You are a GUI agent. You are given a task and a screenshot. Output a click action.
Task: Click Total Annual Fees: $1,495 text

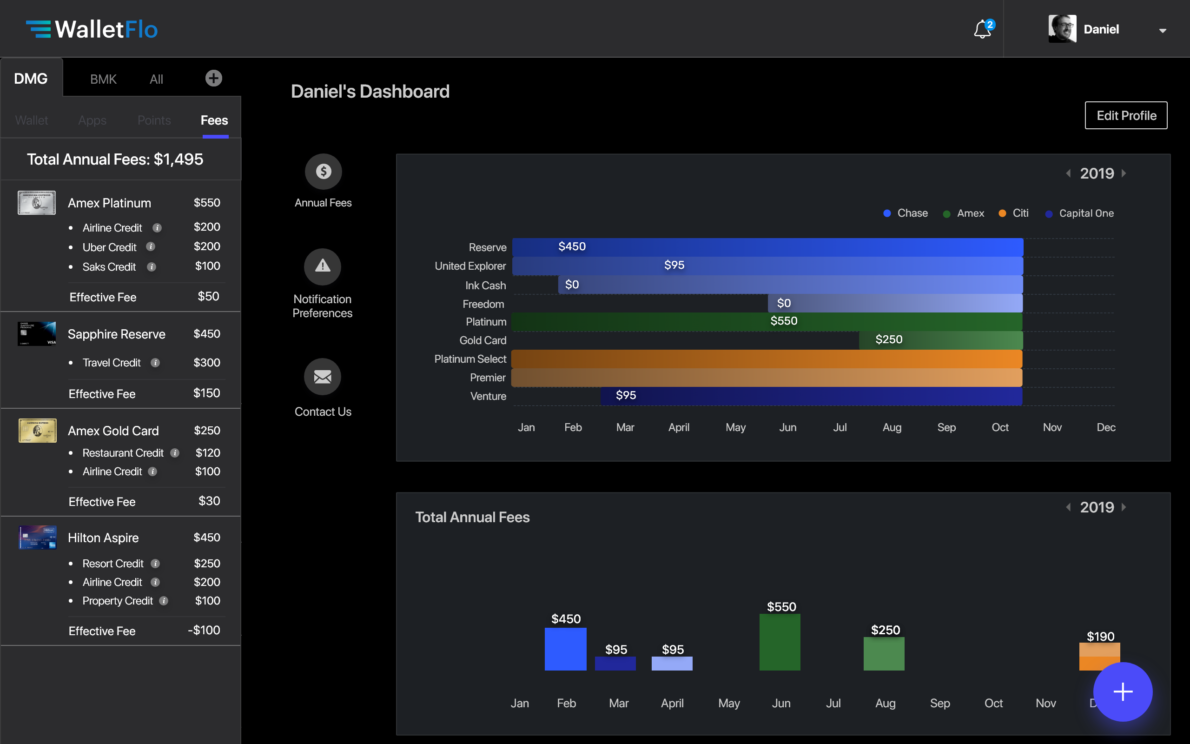(x=115, y=159)
